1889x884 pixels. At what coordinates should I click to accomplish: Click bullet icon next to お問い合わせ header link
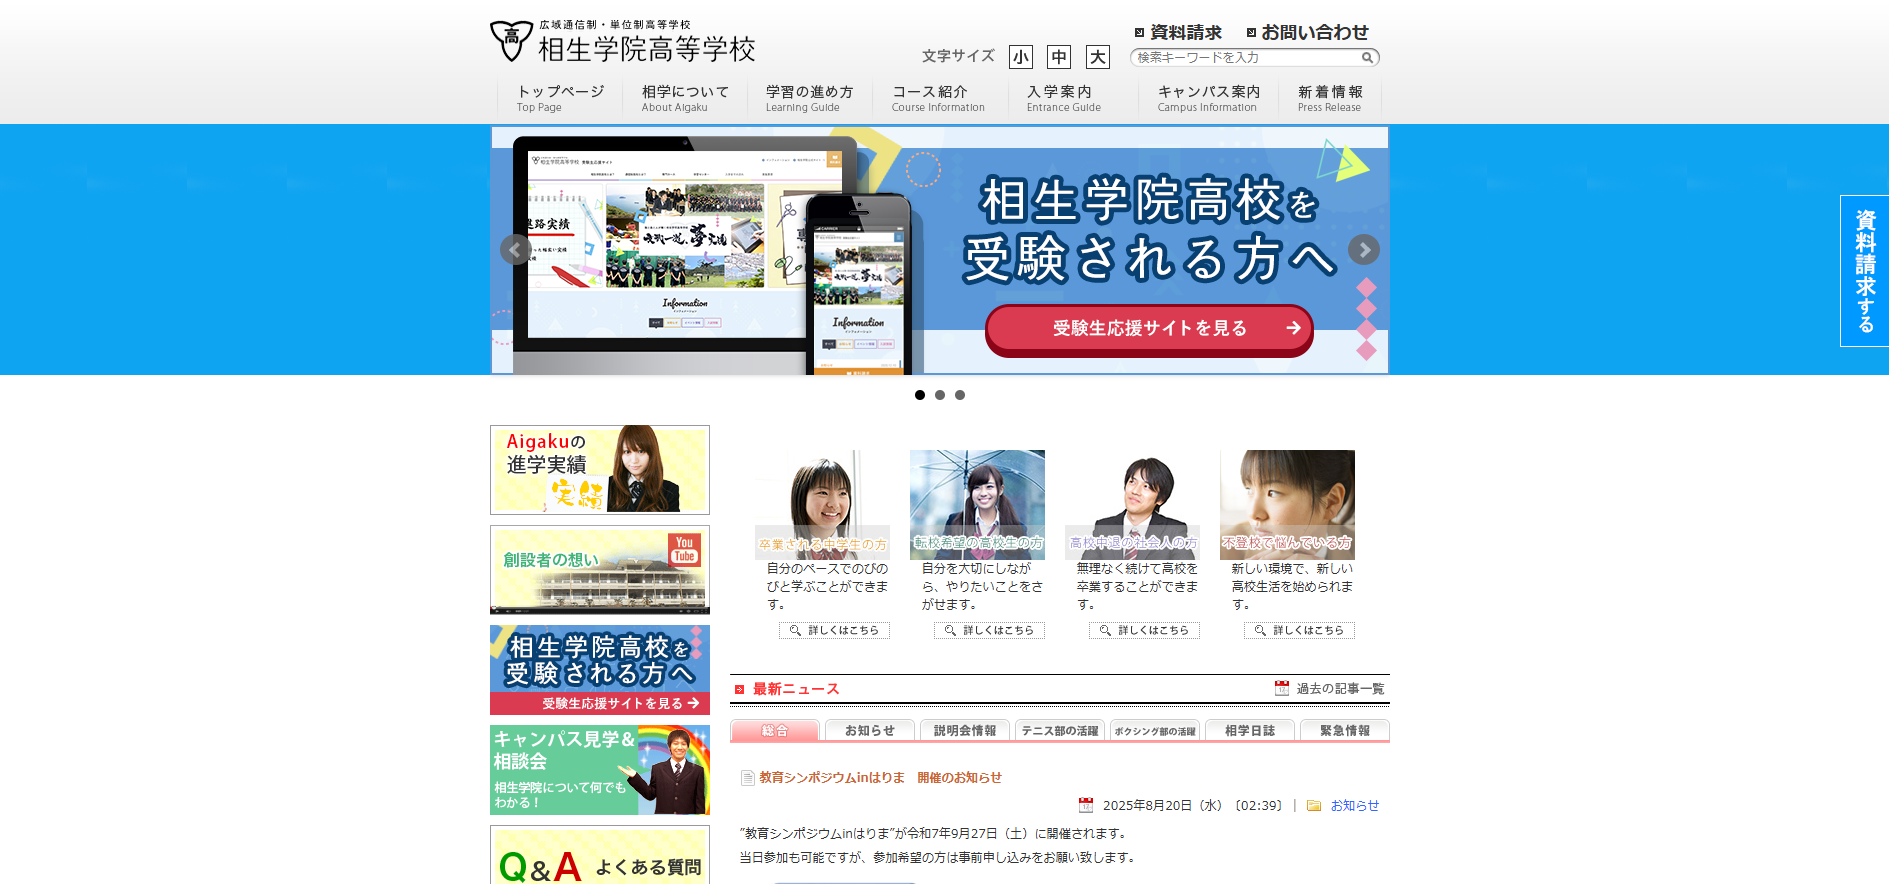pyautogui.click(x=1251, y=33)
